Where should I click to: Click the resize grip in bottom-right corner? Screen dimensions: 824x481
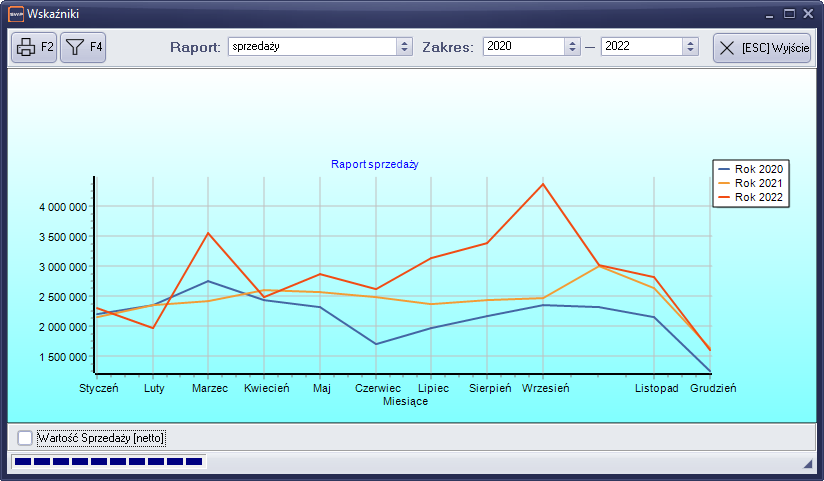point(808,465)
